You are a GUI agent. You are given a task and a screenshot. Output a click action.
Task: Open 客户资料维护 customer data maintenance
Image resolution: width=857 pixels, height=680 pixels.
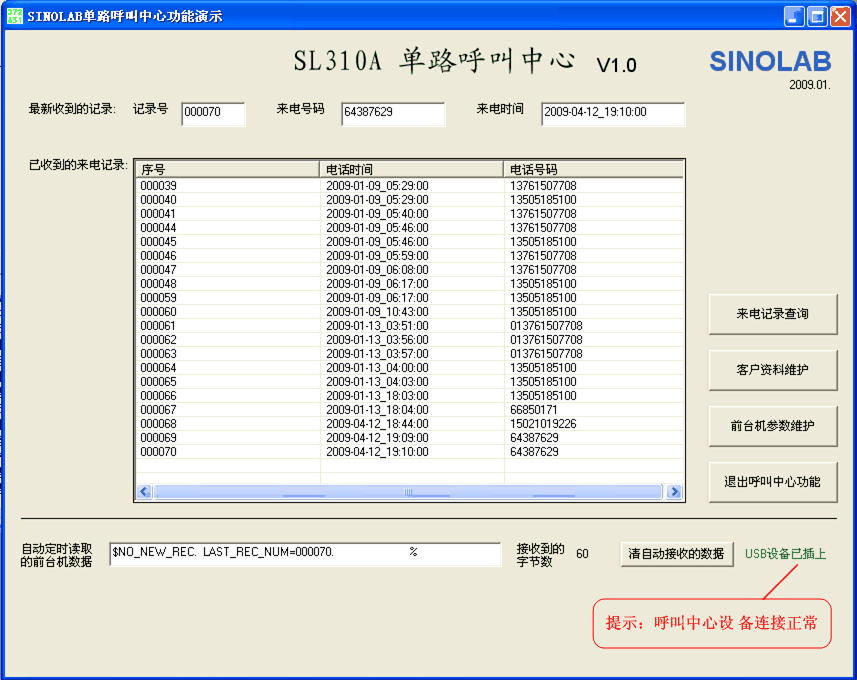click(772, 370)
